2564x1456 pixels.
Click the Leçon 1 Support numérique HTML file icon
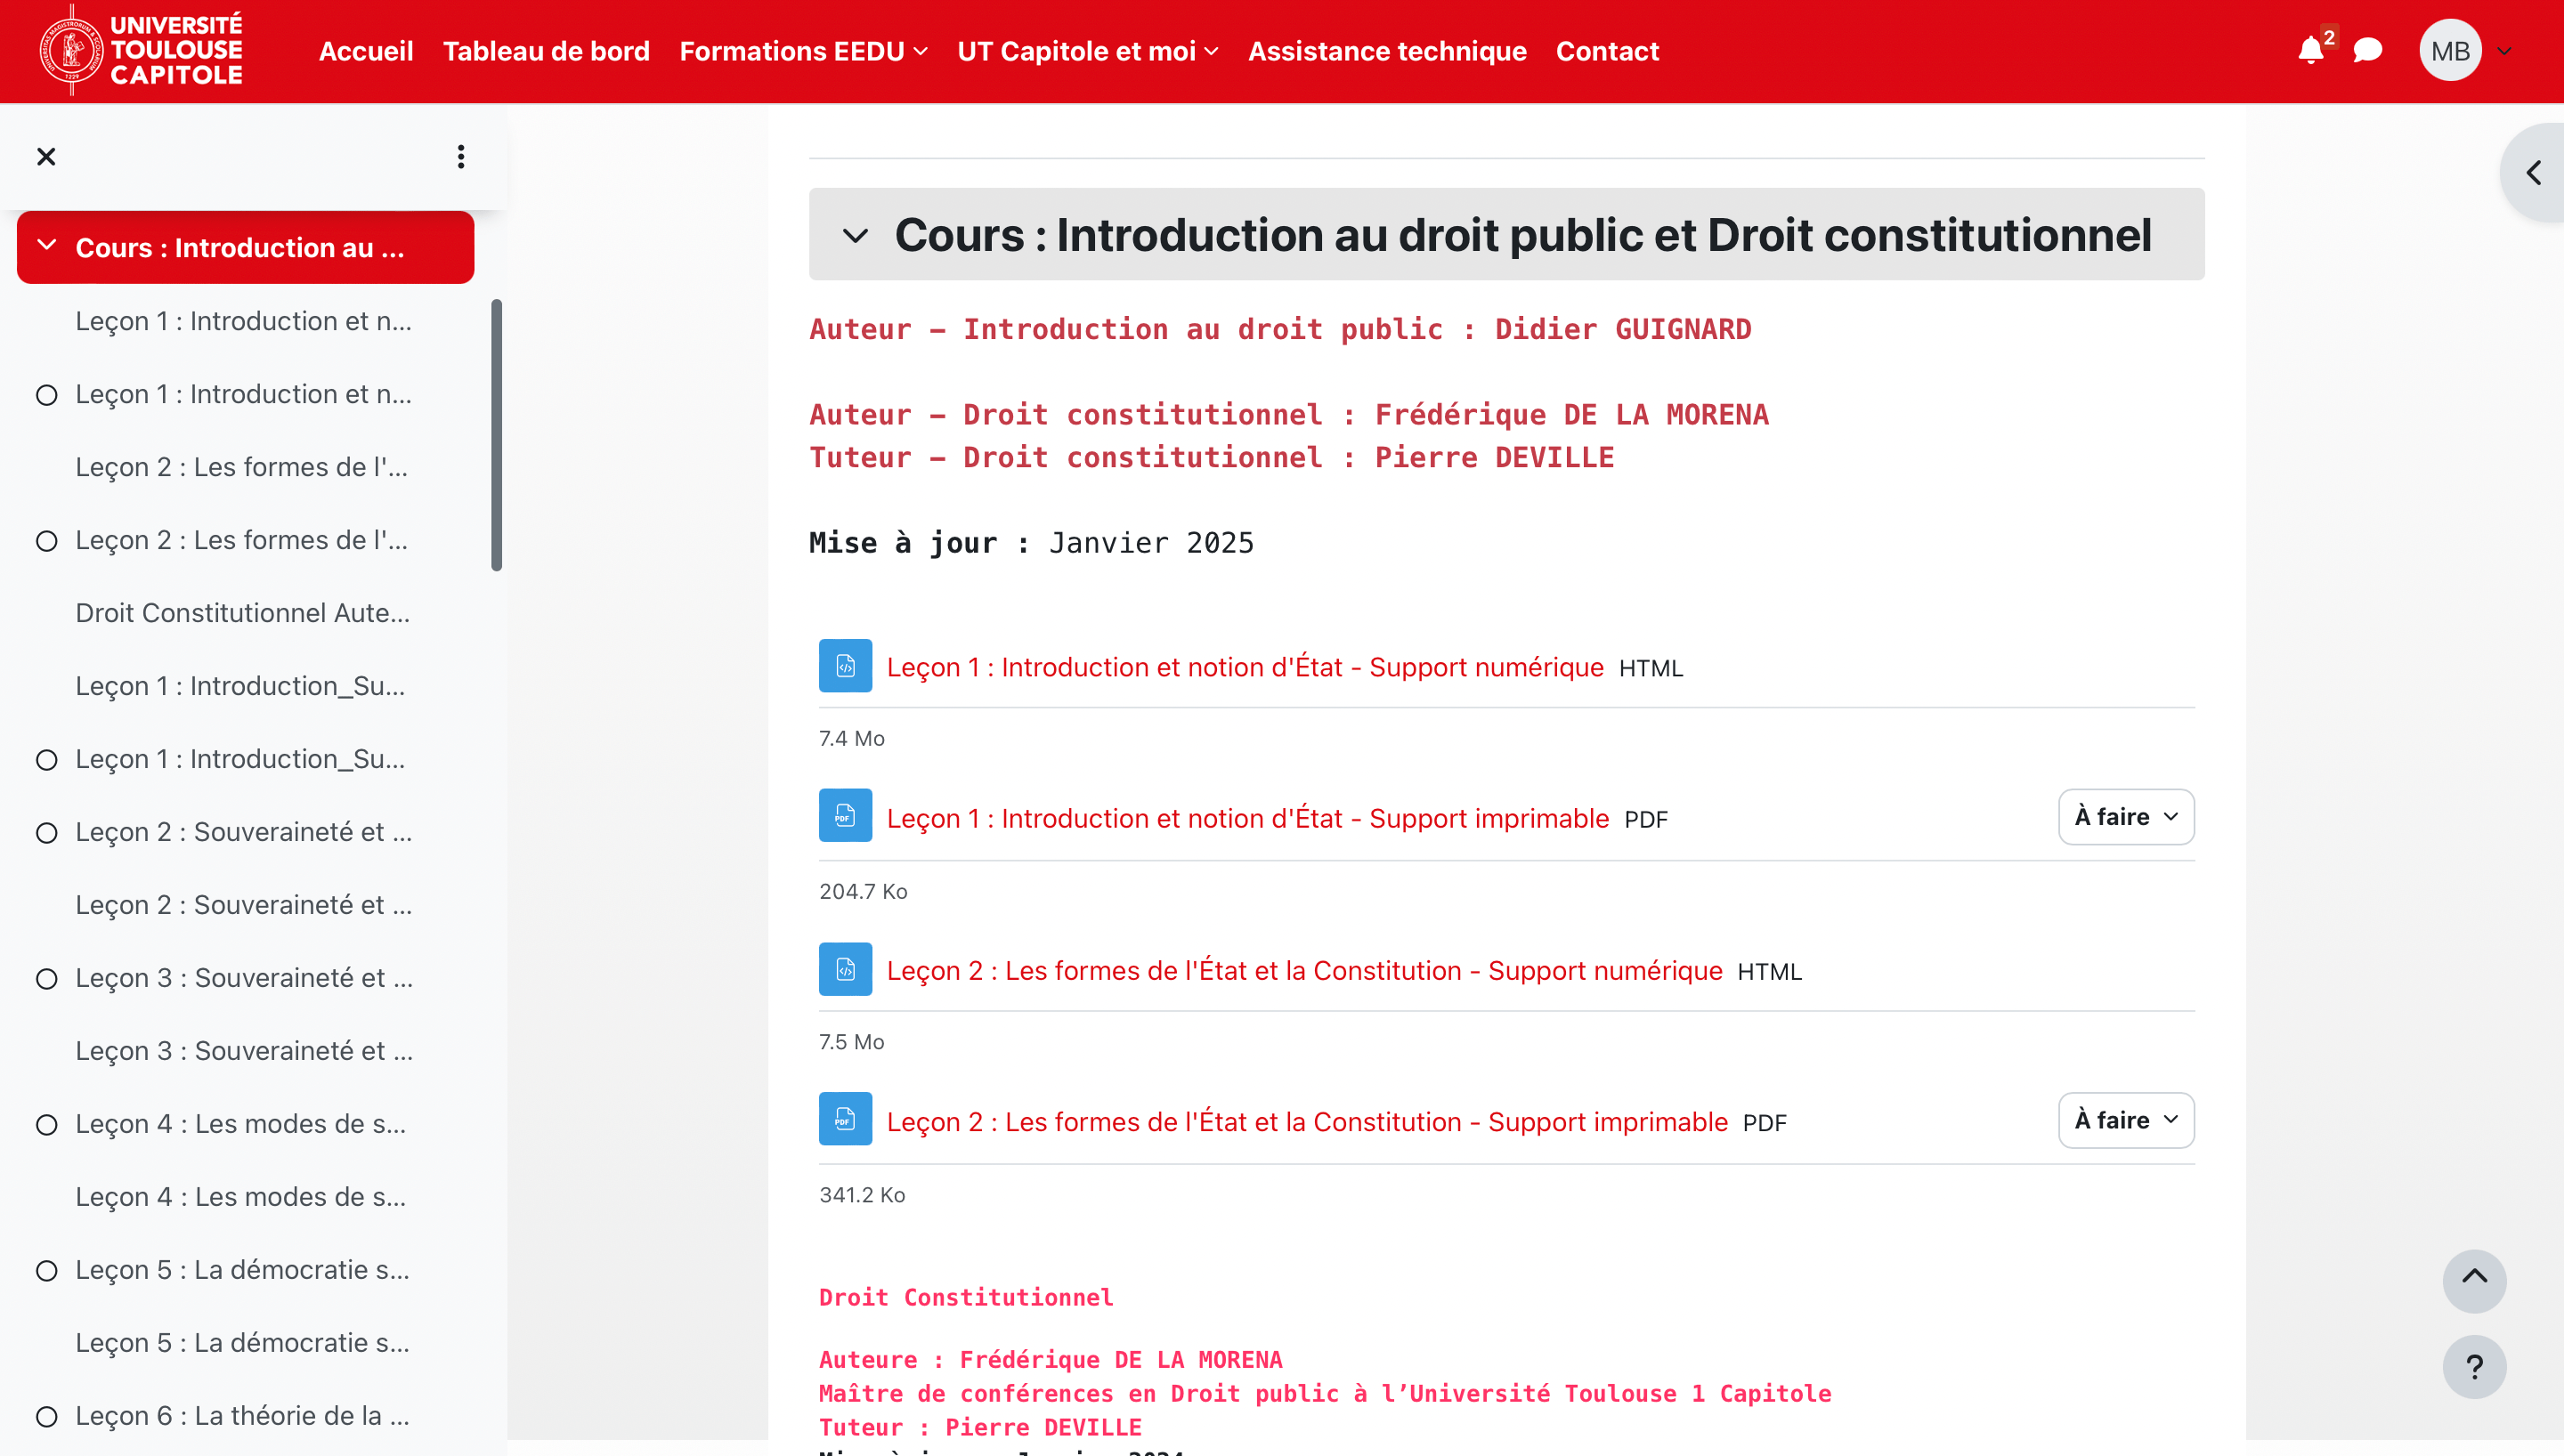845,666
